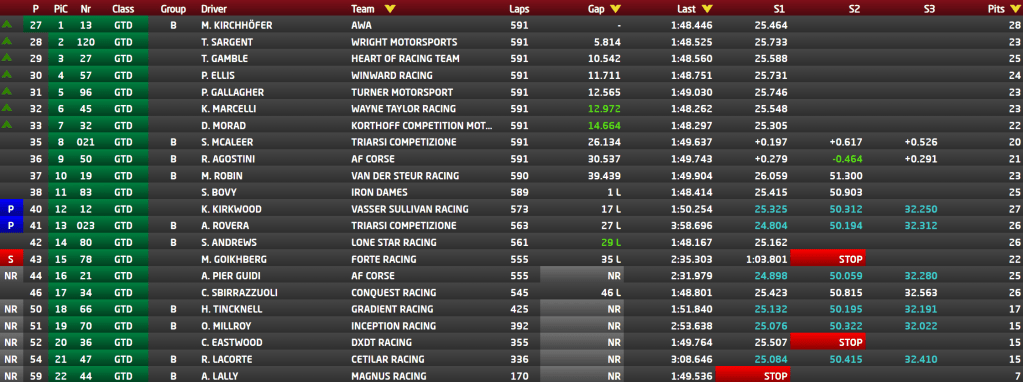Image resolution: width=1023 pixels, height=382 pixels.
Task: Sort by the Nr column header
Action: click(x=85, y=9)
